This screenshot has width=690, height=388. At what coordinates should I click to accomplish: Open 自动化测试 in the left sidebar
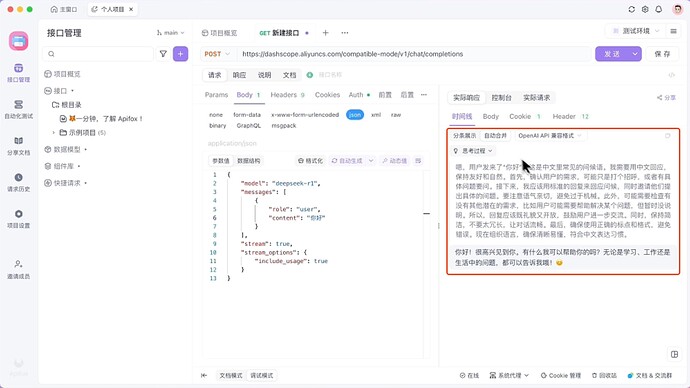(x=18, y=109)
